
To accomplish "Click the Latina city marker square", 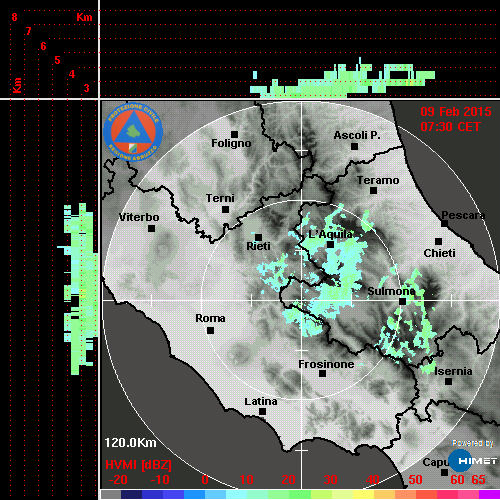I will pos(262,411).
